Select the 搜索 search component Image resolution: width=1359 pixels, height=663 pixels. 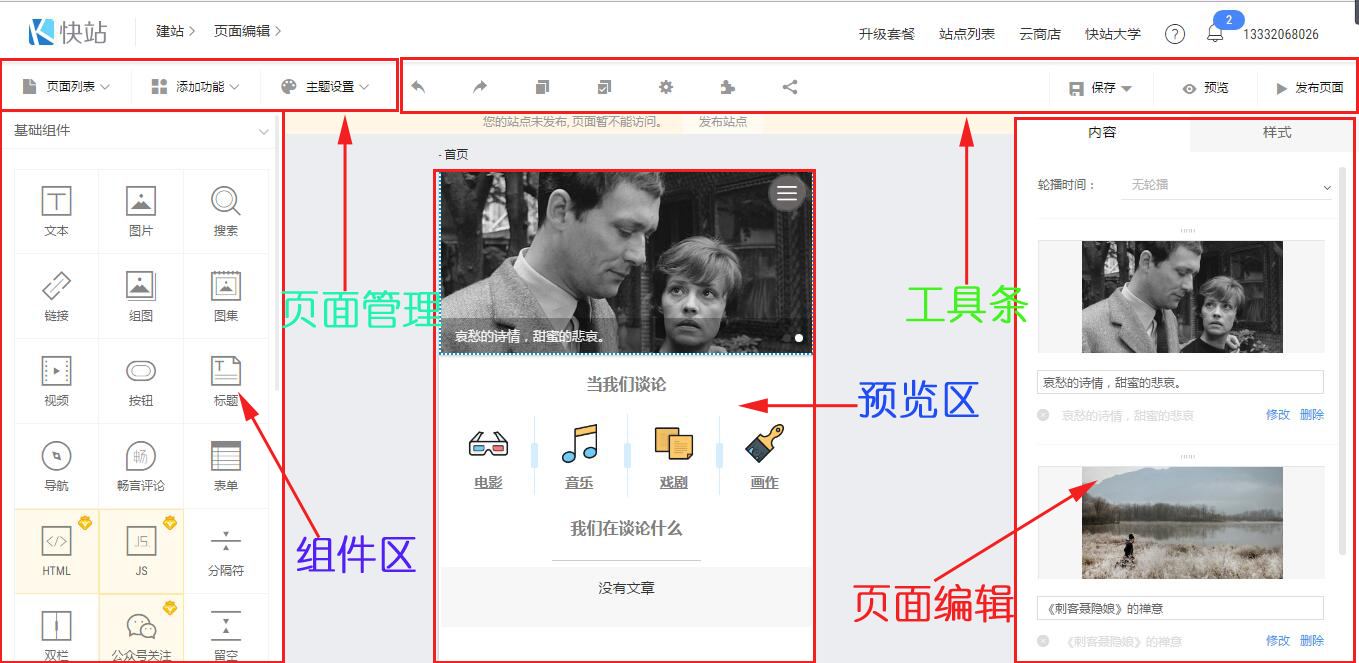click(x=225, y=211)
